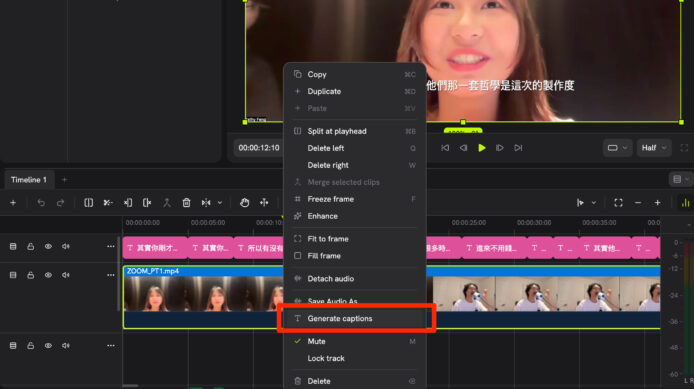This screenshot has width=694, height=389.
Task: Select the hand pan tool
Action: click(244, 203)
